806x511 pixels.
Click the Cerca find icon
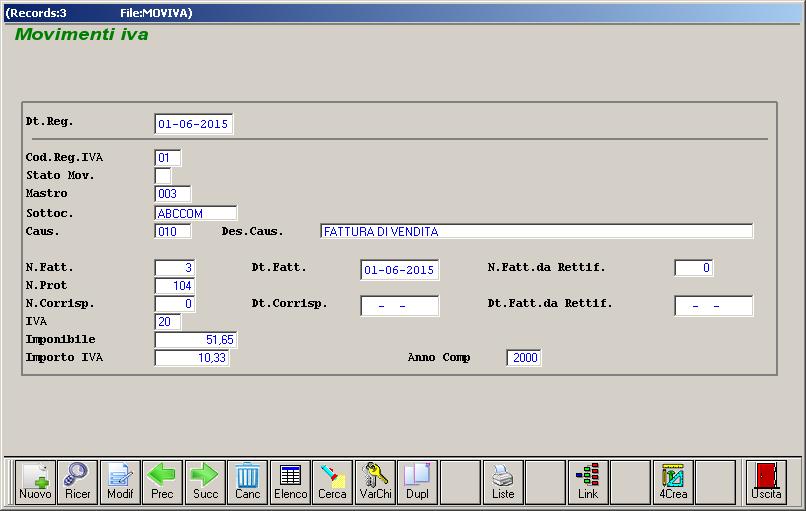(332, 482)
